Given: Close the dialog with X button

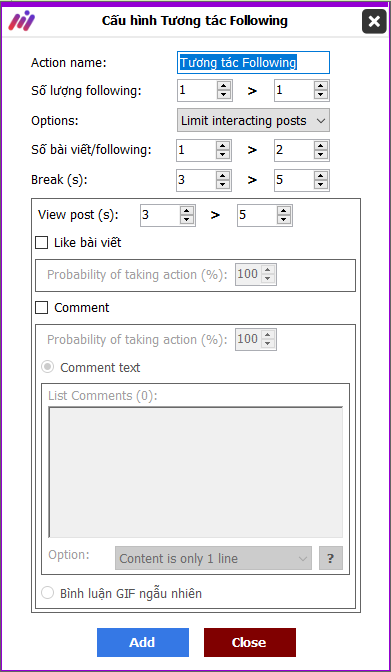Looking at the screenshot, I should 374,21.
